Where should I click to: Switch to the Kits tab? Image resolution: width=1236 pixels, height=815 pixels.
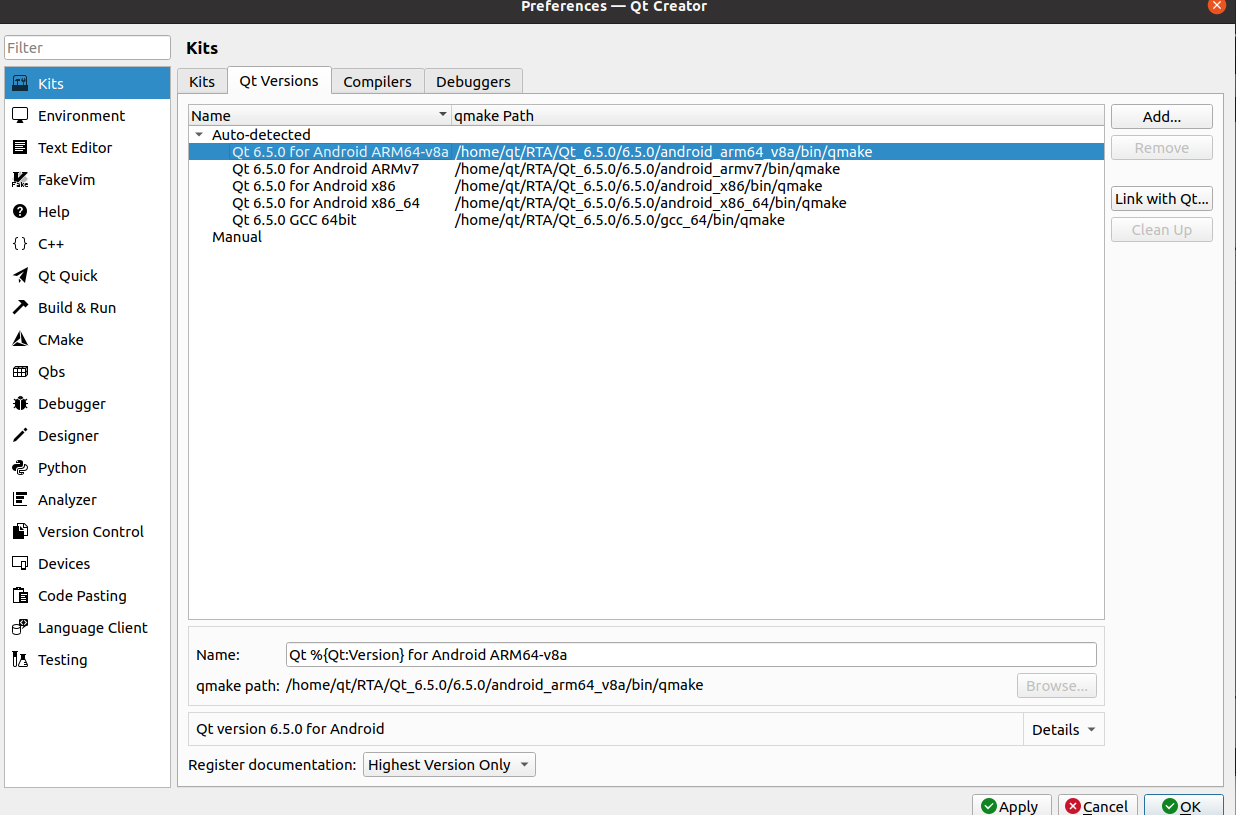coord(202,82)
